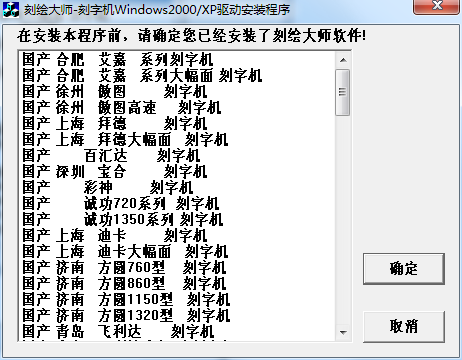Image resolution: width=462 pixels, height=360 pixels.
Task: Click the 取消 button
Action: click(x=404, y=327)
